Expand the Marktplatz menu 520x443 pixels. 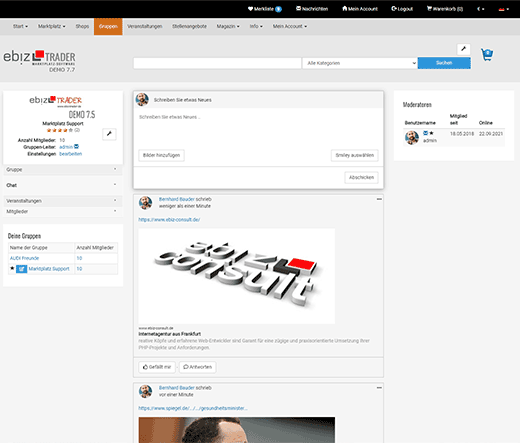pos(52,26)
